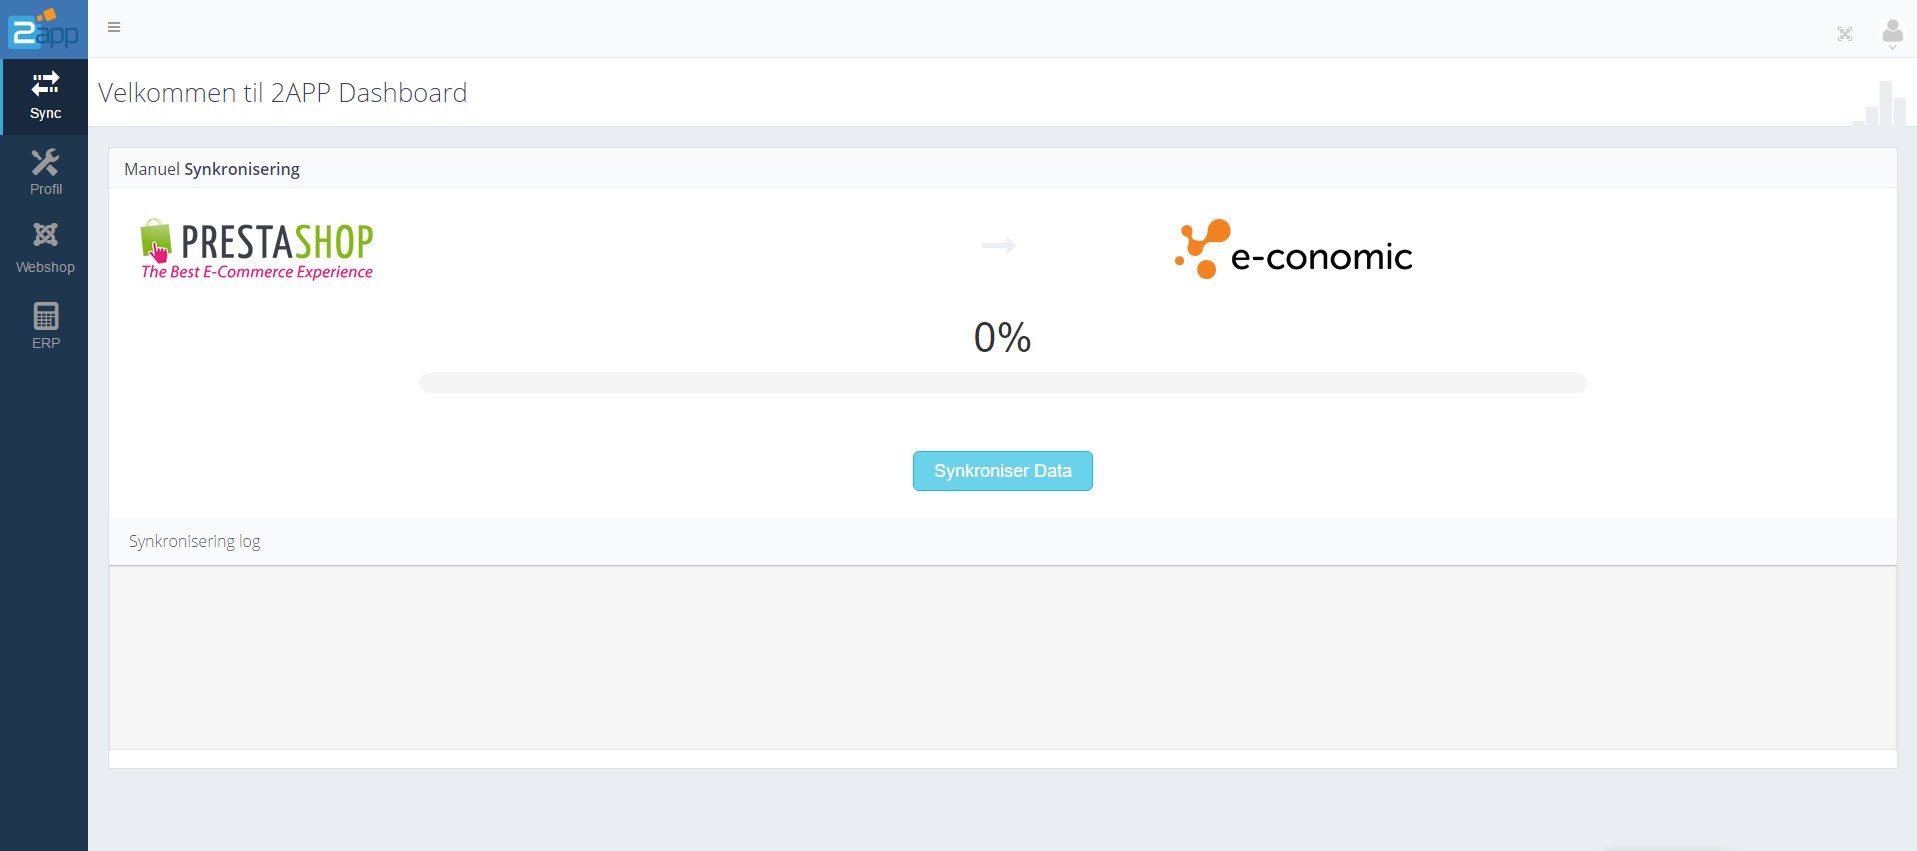Click the e-conomic logo
1917x851 pixels.
pos(1293,250)
